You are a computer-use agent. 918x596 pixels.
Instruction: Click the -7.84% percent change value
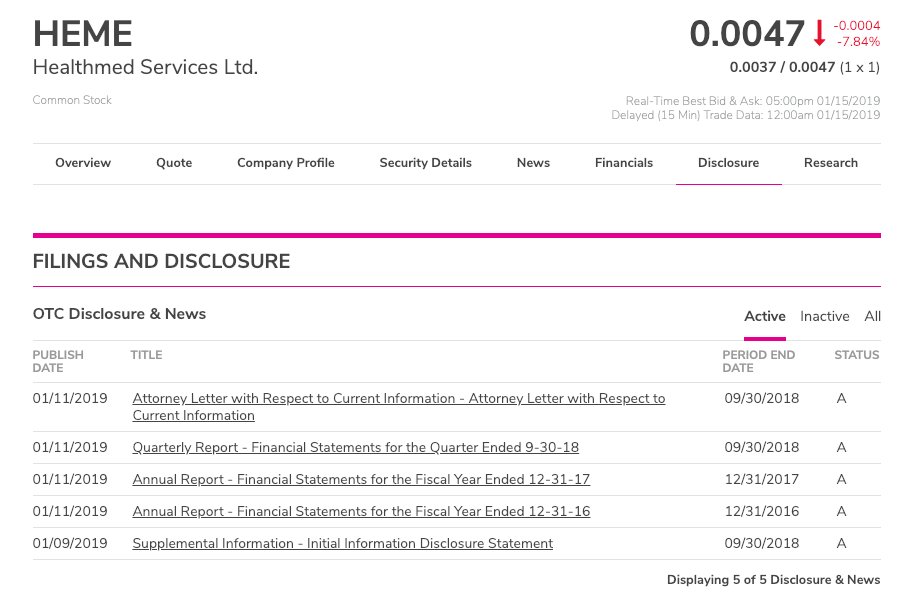click(x=858, y=42)
